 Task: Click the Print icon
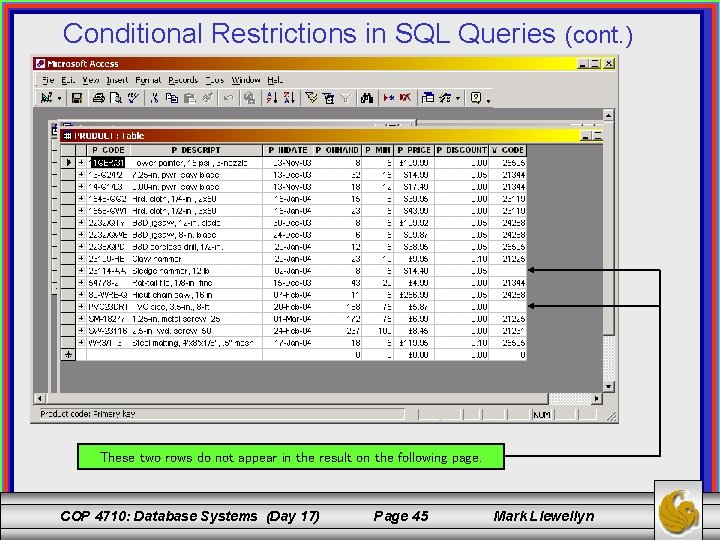(99, 98)
